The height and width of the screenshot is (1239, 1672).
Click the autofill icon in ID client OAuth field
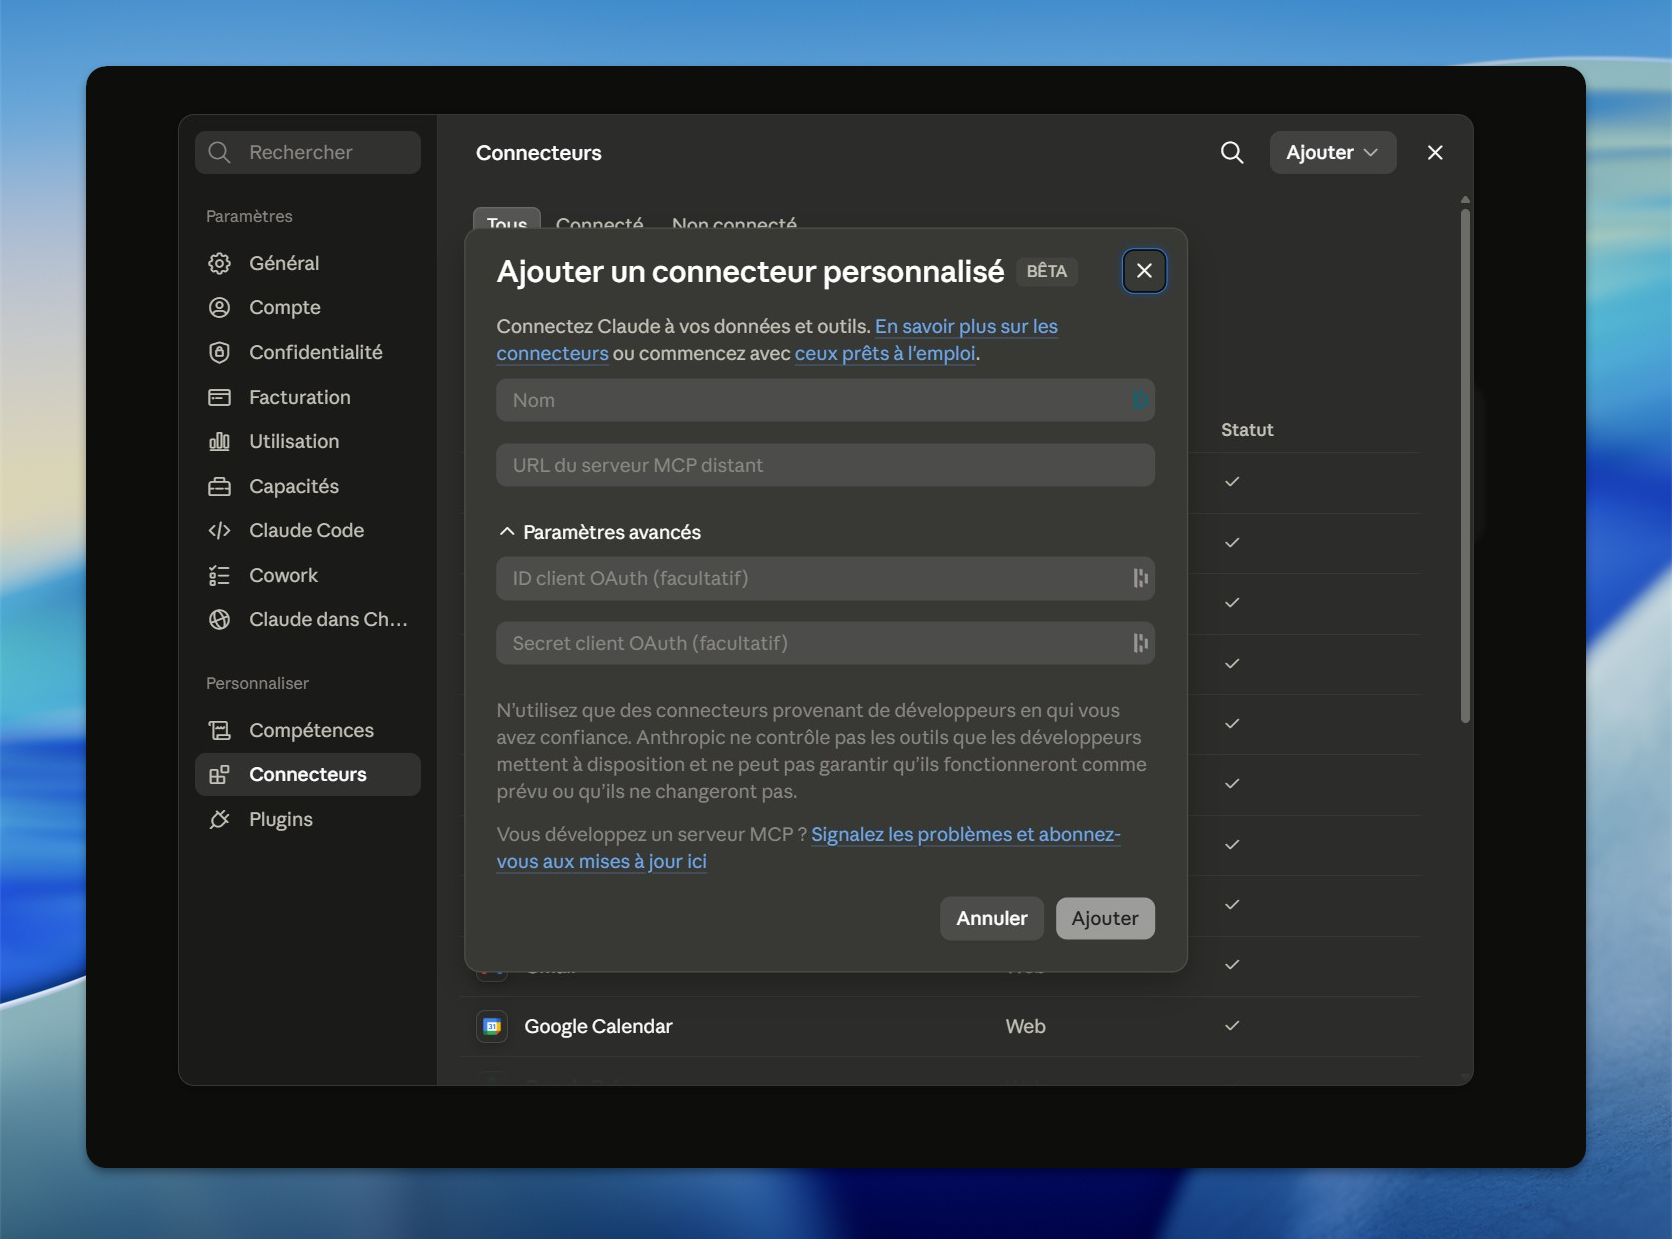pos(1140,578)
